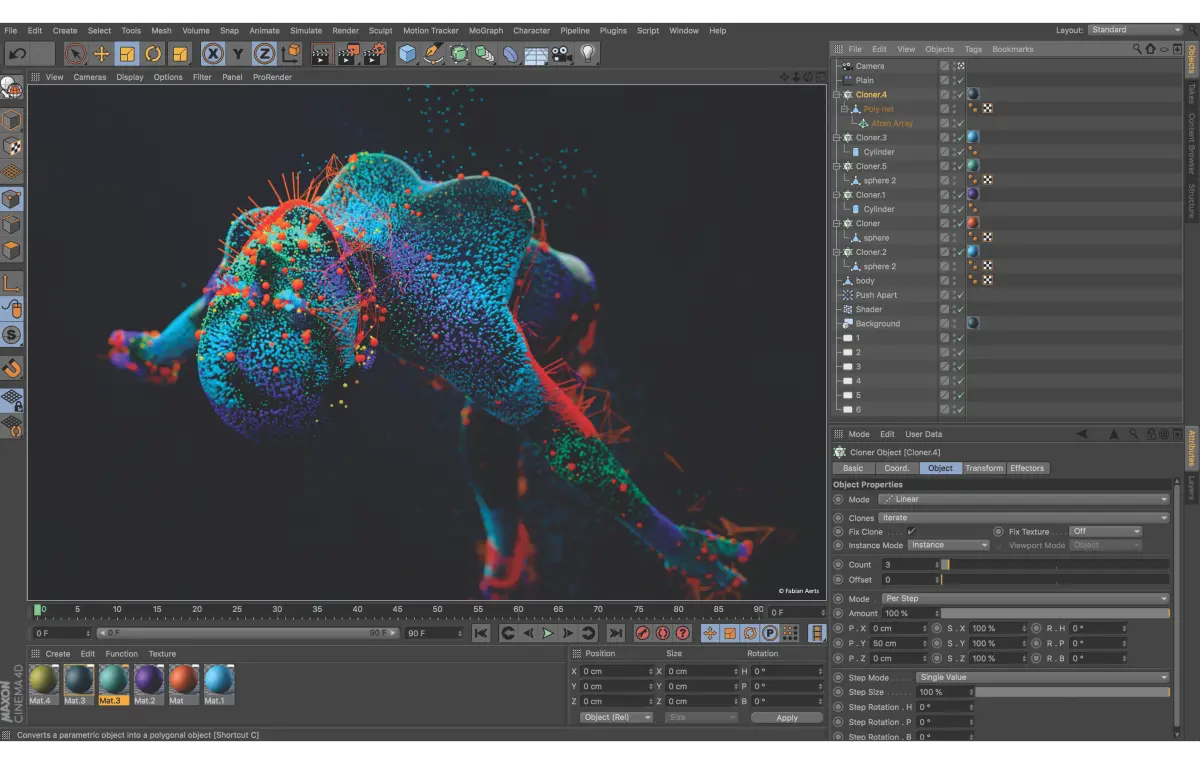The image size is (1200, 764).
Task: Toggle X axis lock
Action: pyautogui.click(x=212, y=54)
